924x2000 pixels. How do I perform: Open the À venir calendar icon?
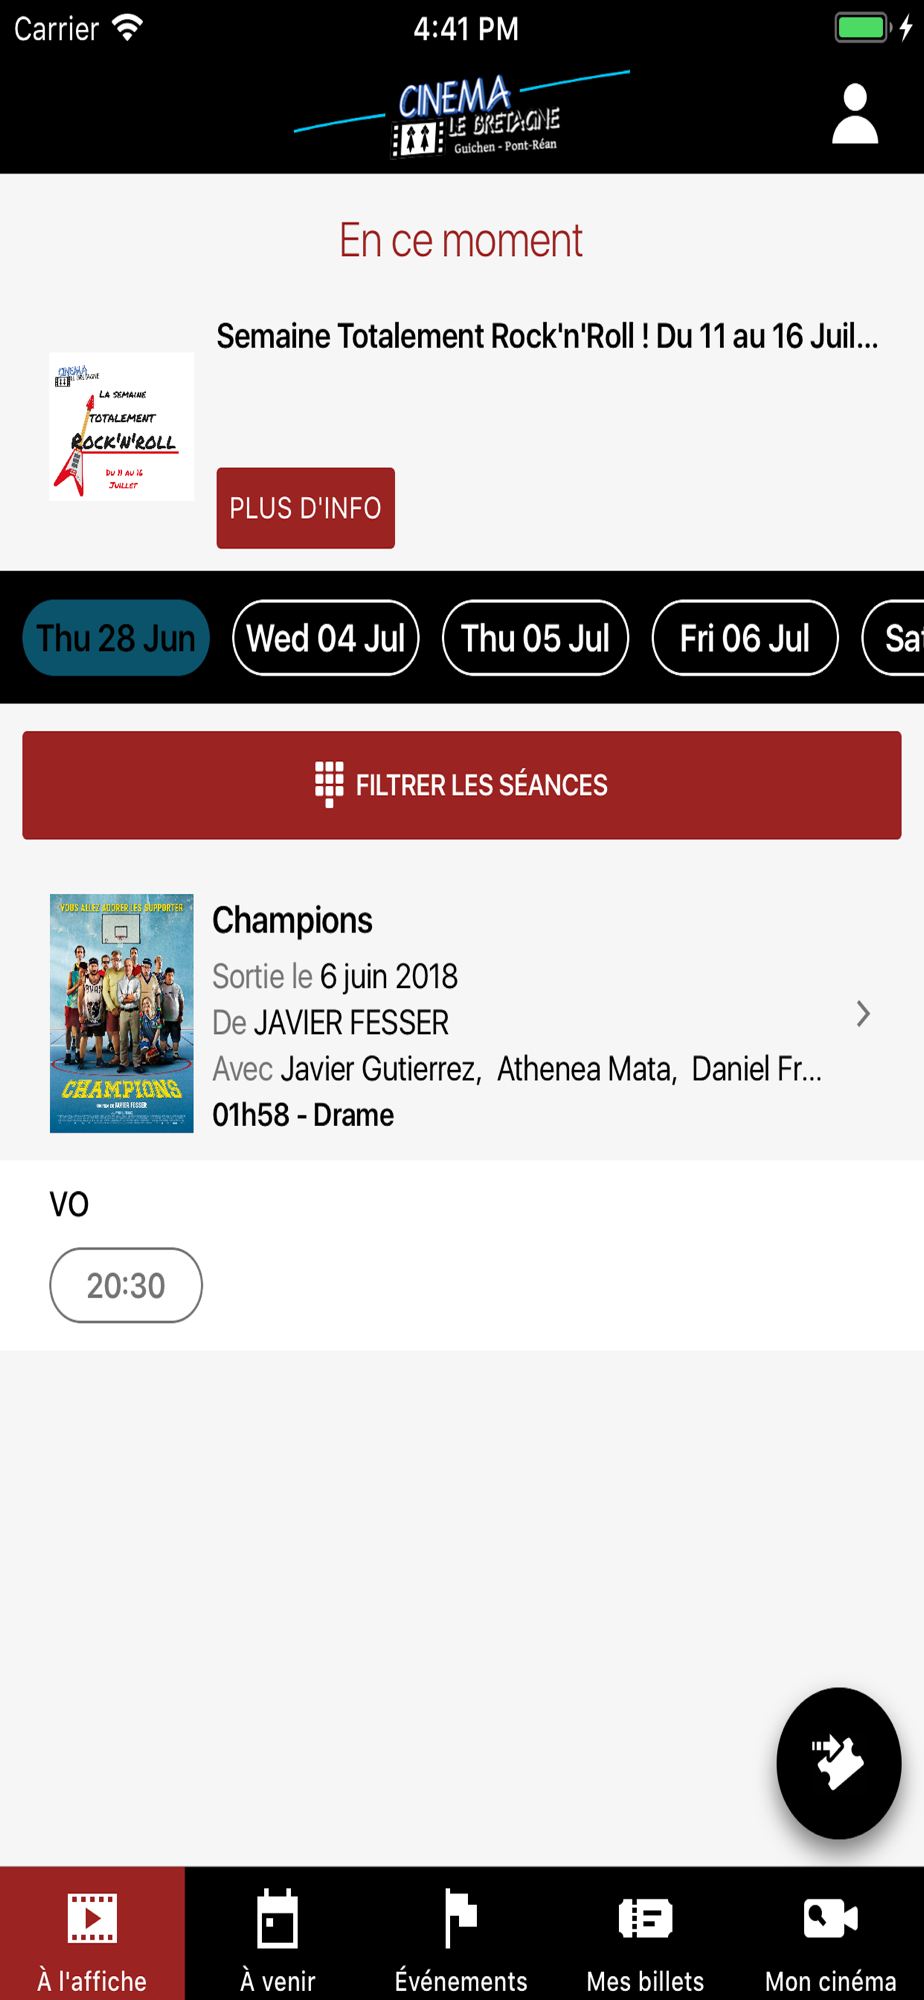point(277,1918)
